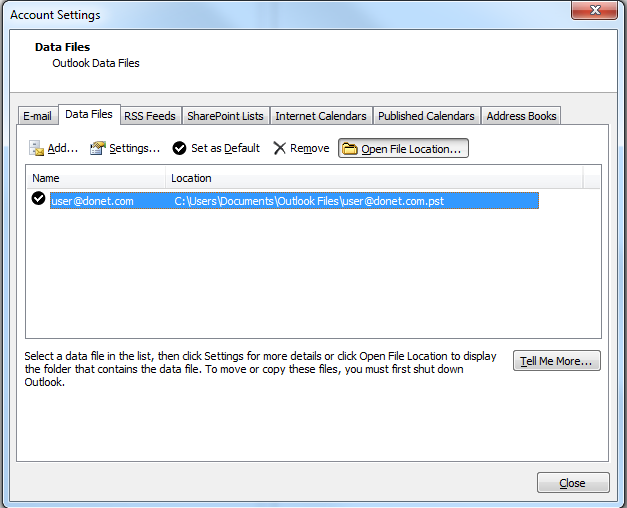
Task: Click the Settings icon in the toolbar
Action: coord(98,148)
